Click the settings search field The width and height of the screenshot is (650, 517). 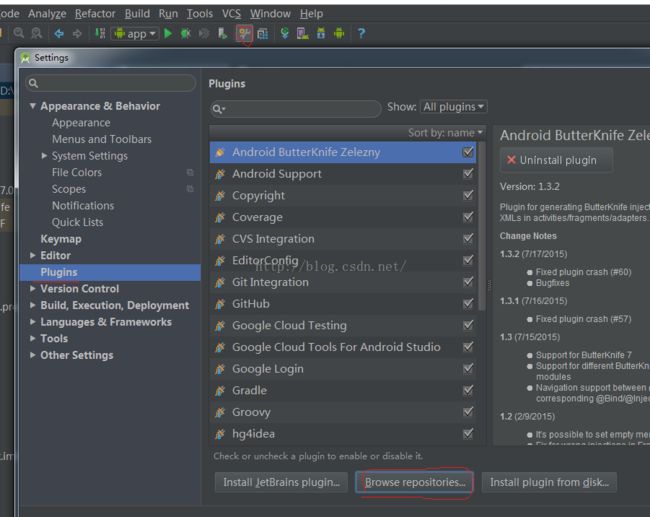click(110, 83)
